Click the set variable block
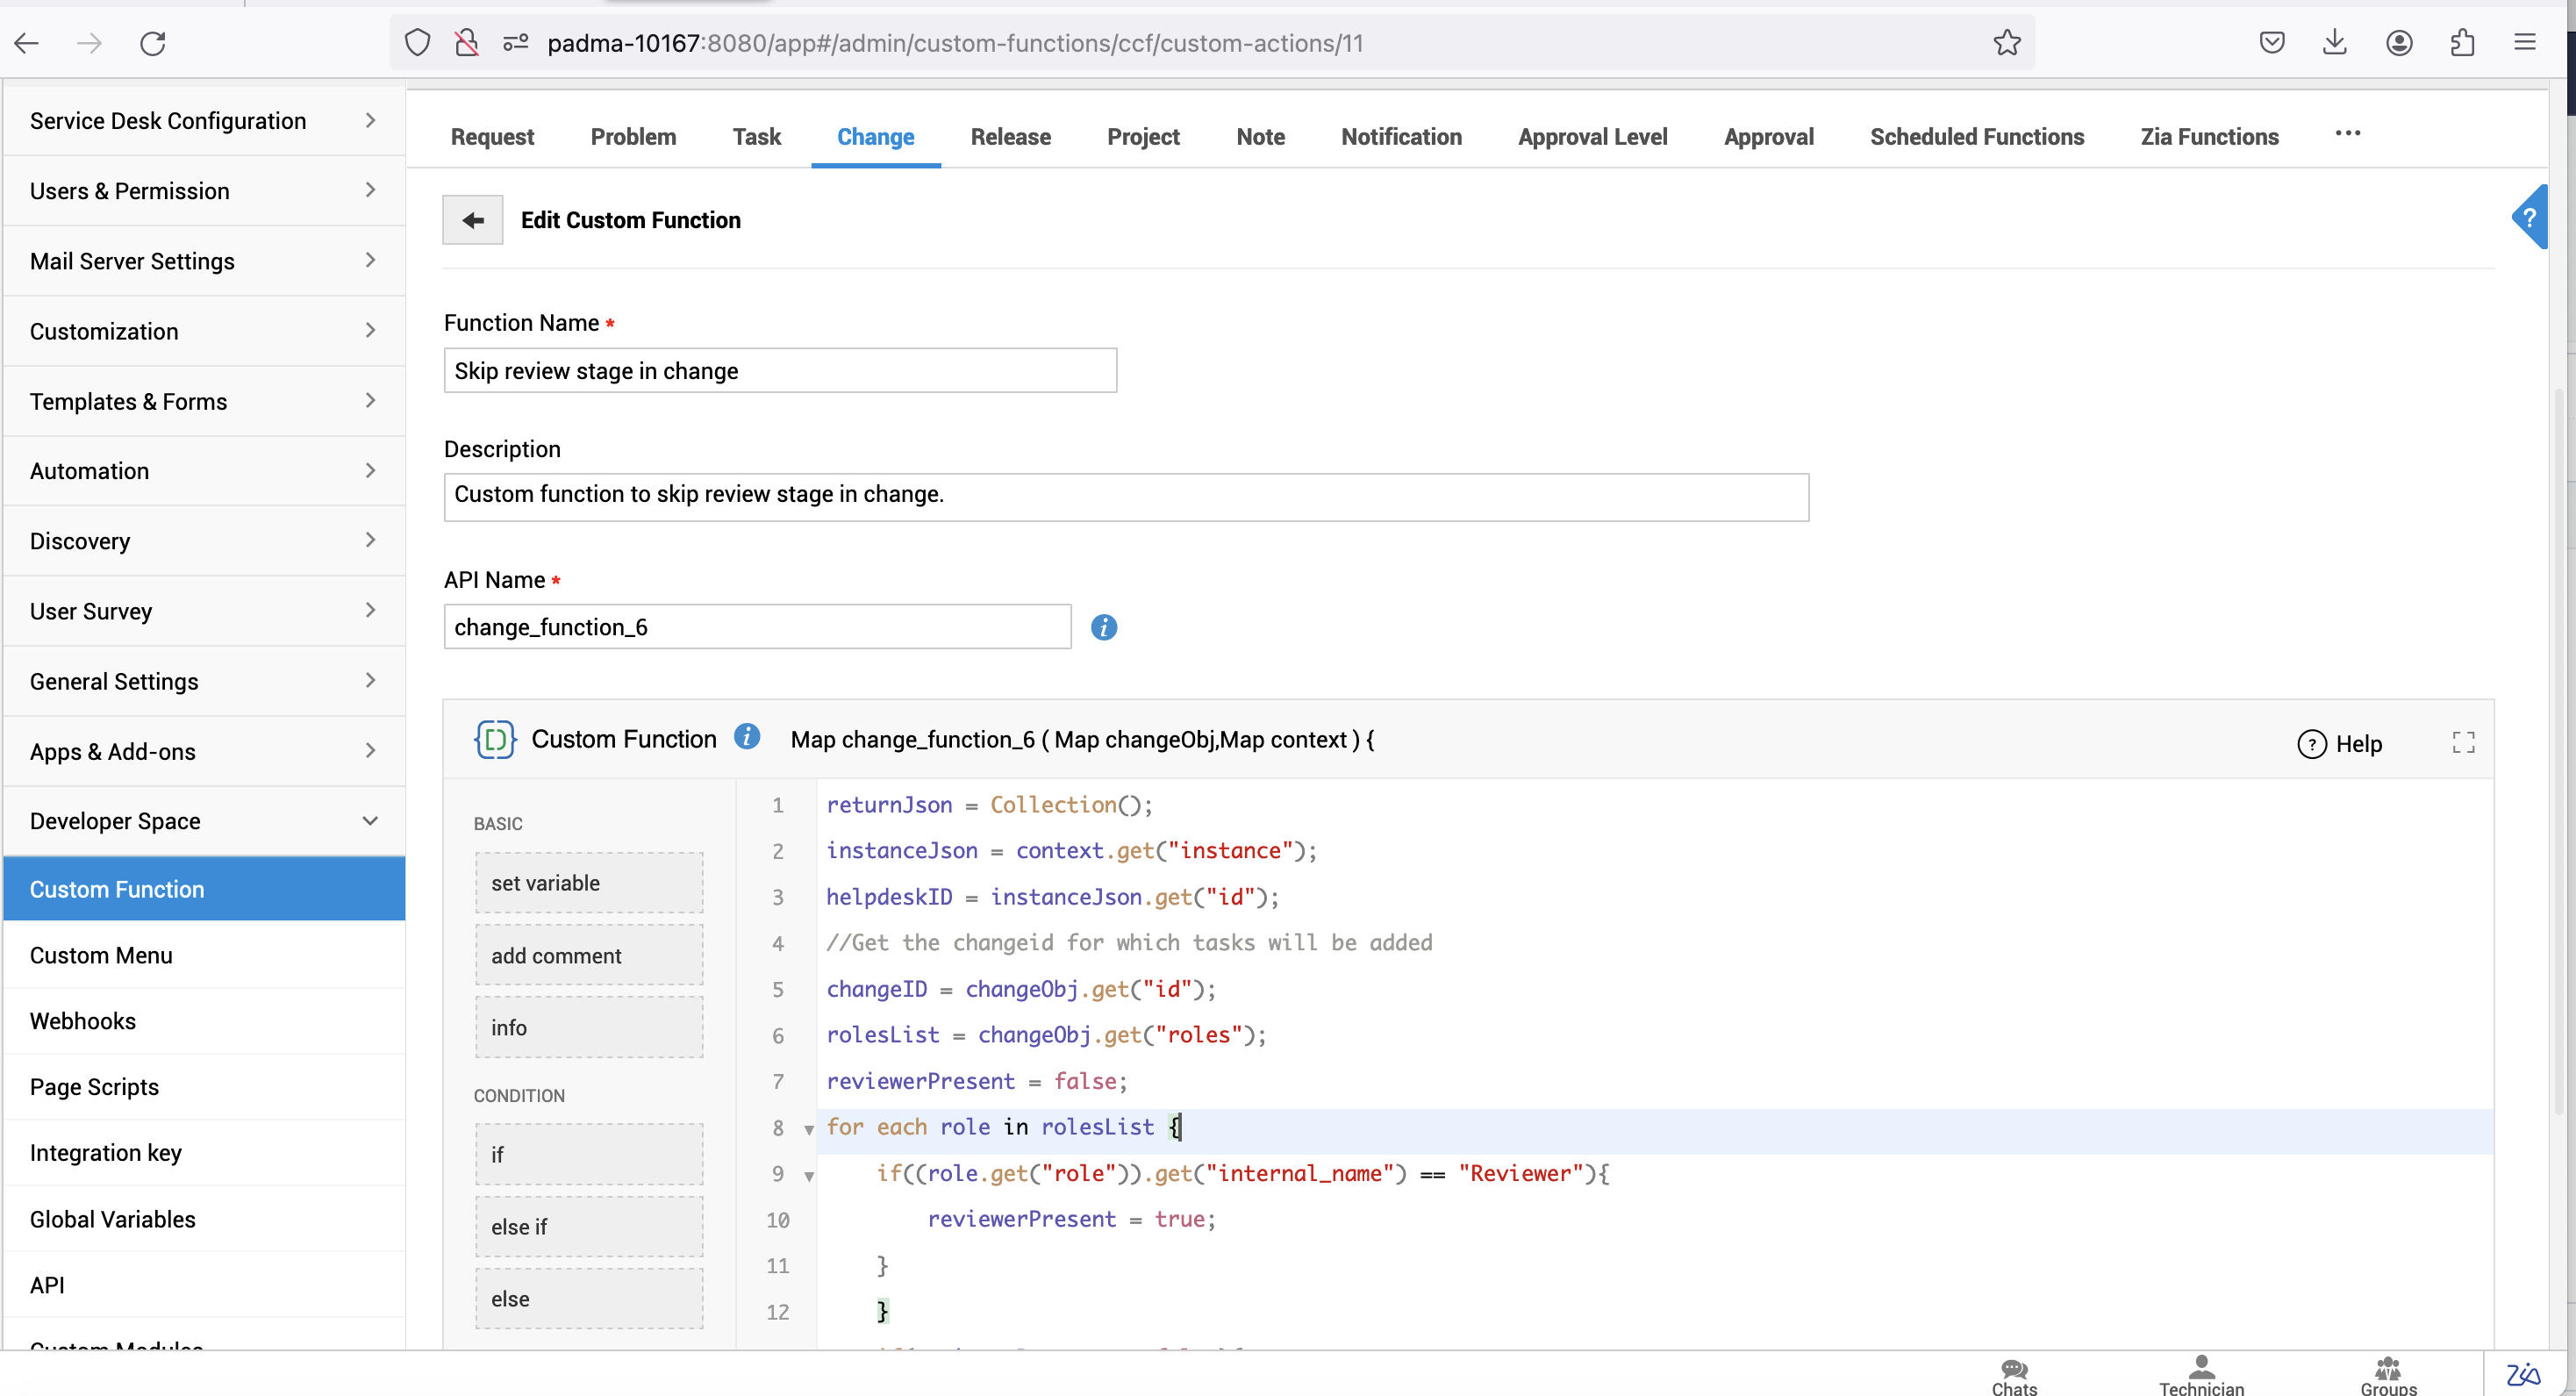Screen dimensions: 2576x1396 (589, 883)
